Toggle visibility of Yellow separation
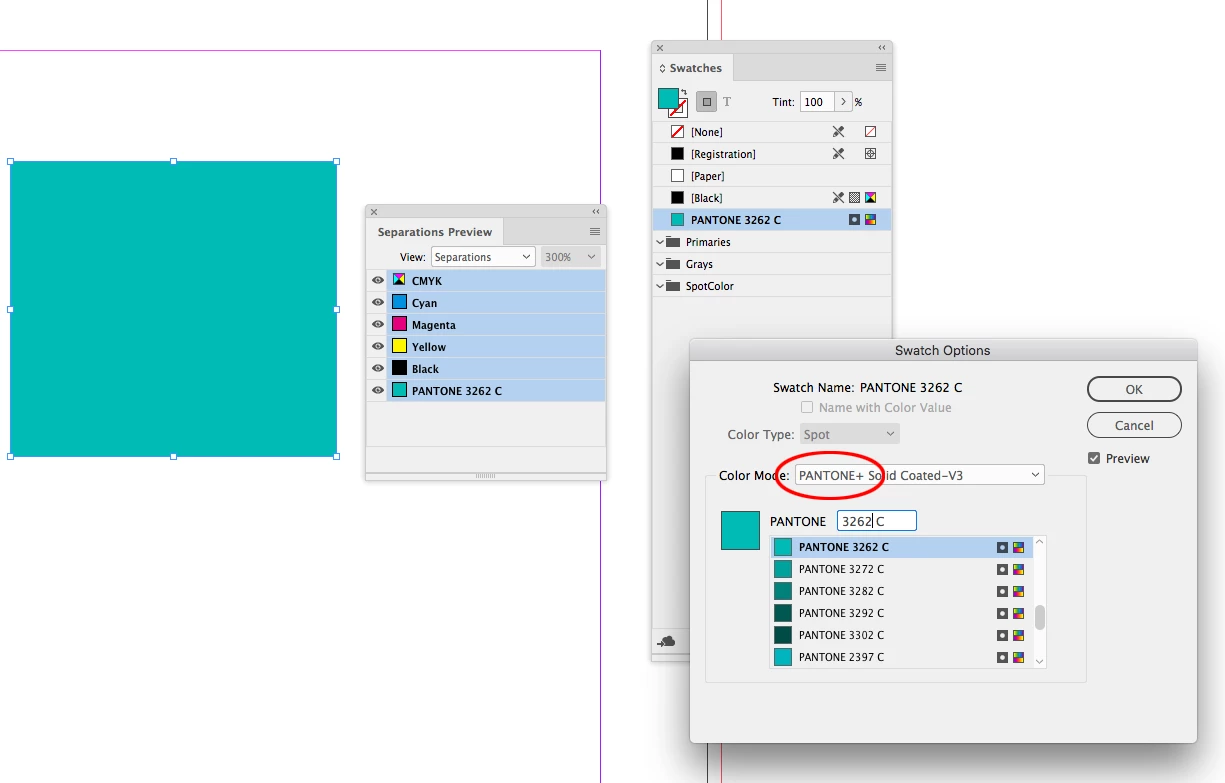The image size is (1225, 783). point(378,347)
